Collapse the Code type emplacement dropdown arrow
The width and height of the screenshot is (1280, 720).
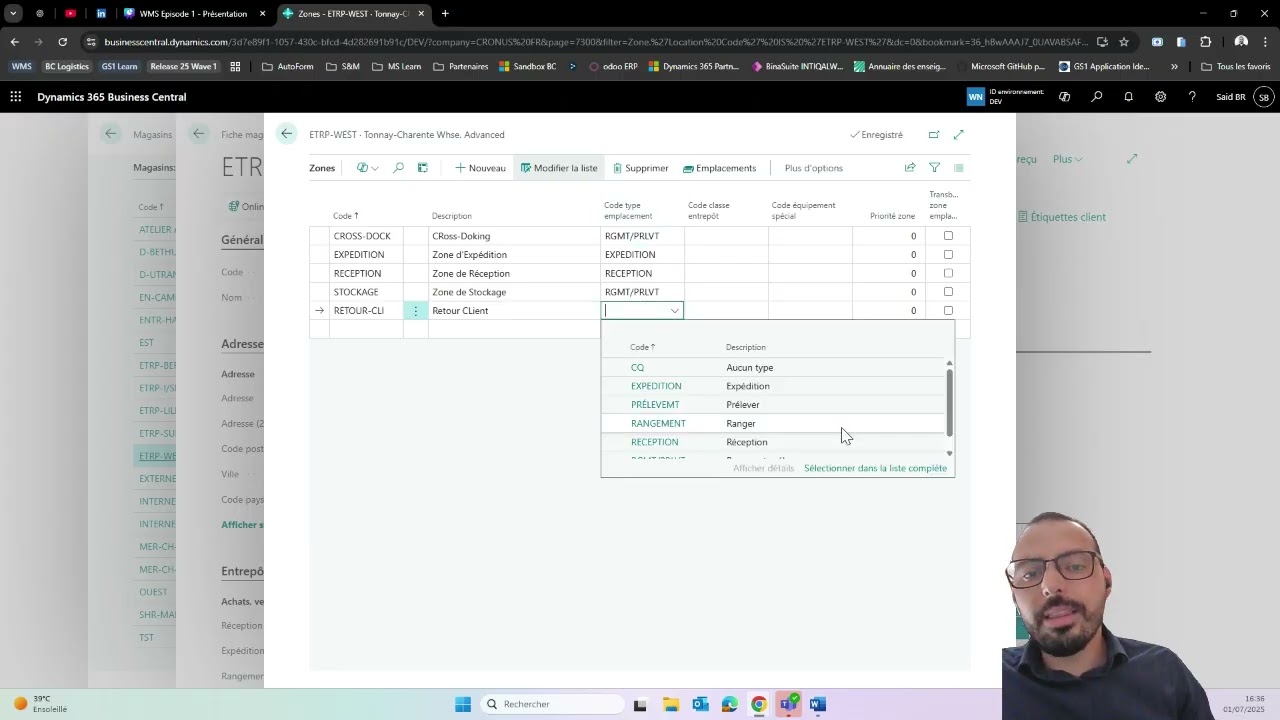point(674,311)
